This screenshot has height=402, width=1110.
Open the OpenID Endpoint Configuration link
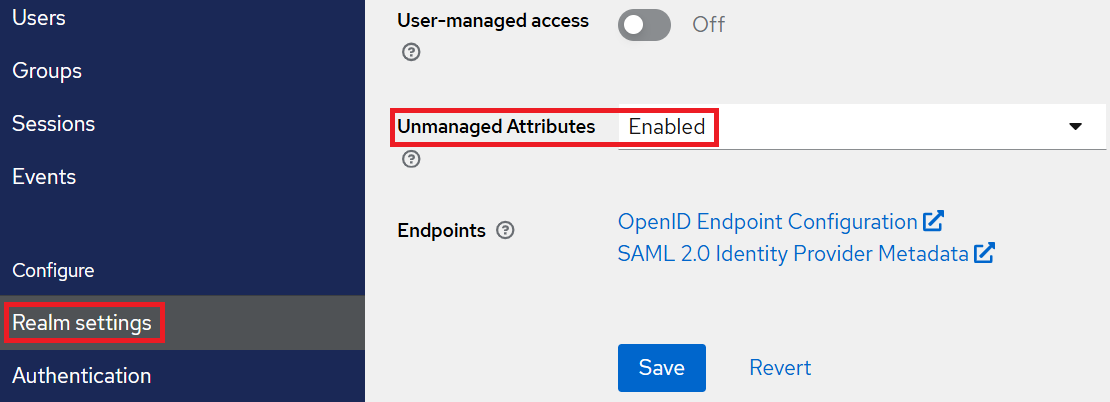[x=767, y=221]
